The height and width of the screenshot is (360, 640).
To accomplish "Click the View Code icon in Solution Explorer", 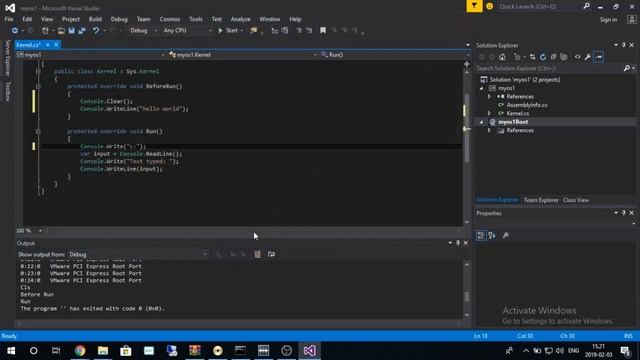I will (578, 57).
